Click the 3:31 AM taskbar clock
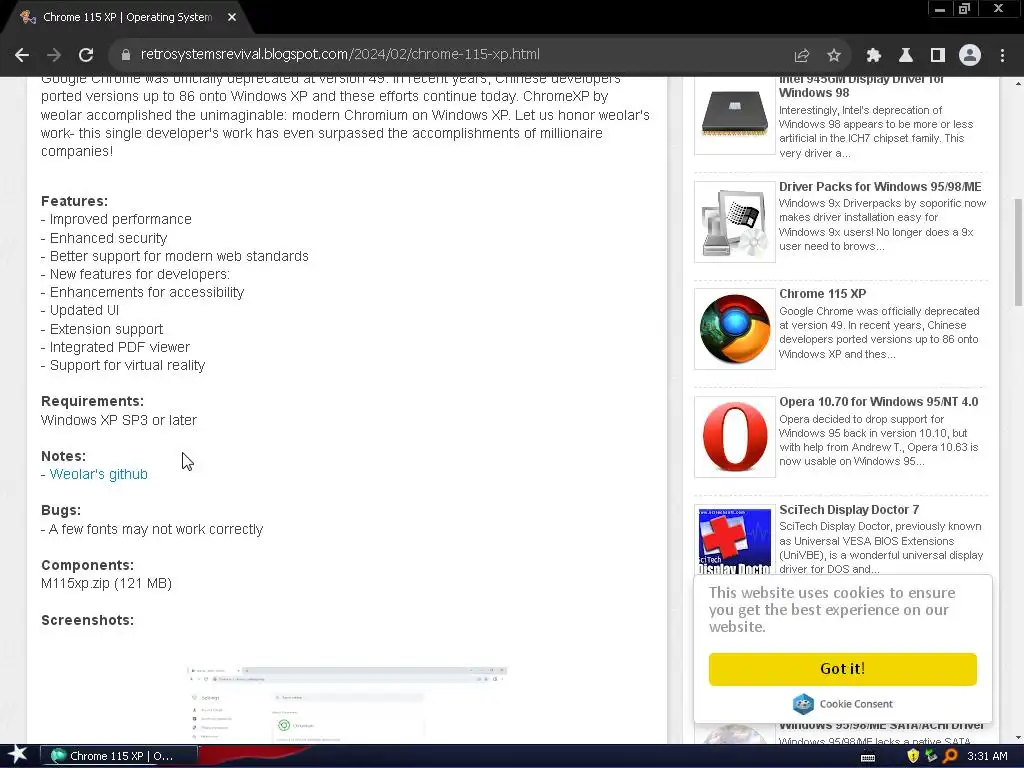 pos(987,756)
